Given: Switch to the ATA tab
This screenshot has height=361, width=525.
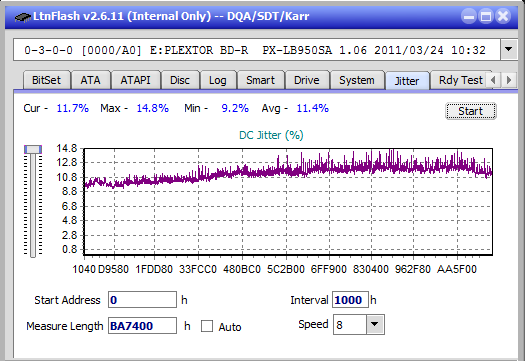Looking at the screenshot, I should coord(90,80).
